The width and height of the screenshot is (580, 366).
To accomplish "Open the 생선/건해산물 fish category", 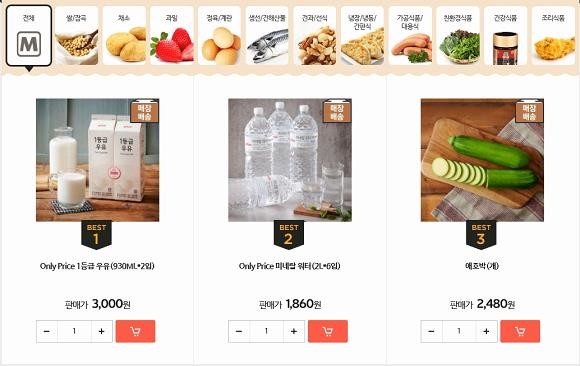I will click(x=267, y=36).
